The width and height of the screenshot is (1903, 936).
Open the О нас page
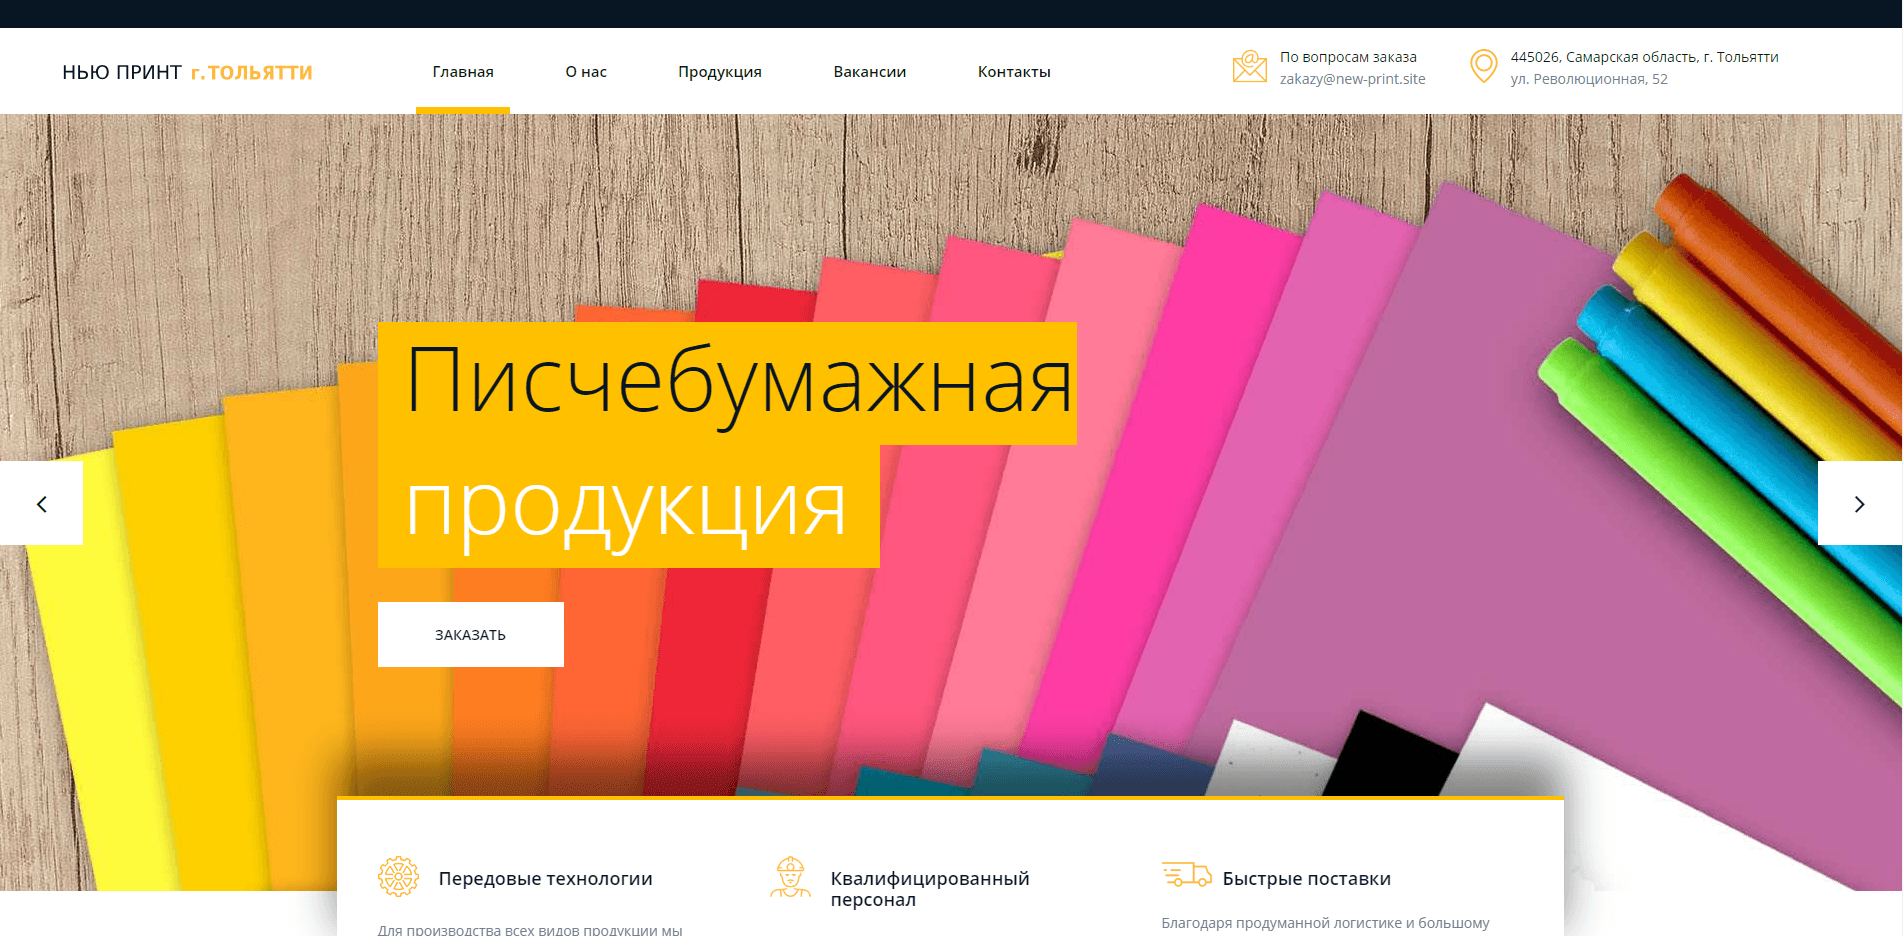(586, 72)
